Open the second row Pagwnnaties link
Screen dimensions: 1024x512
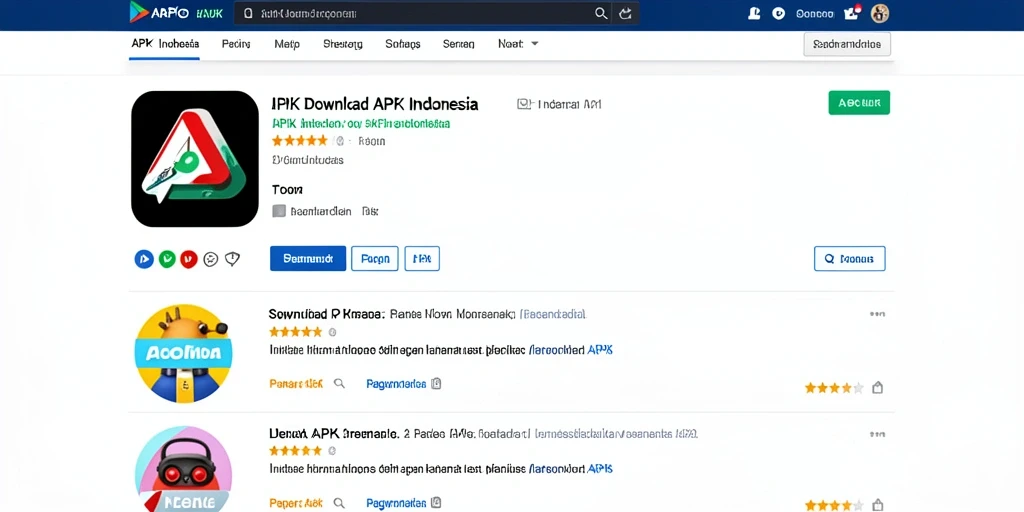pyautogui.click(x=396, y=503)
